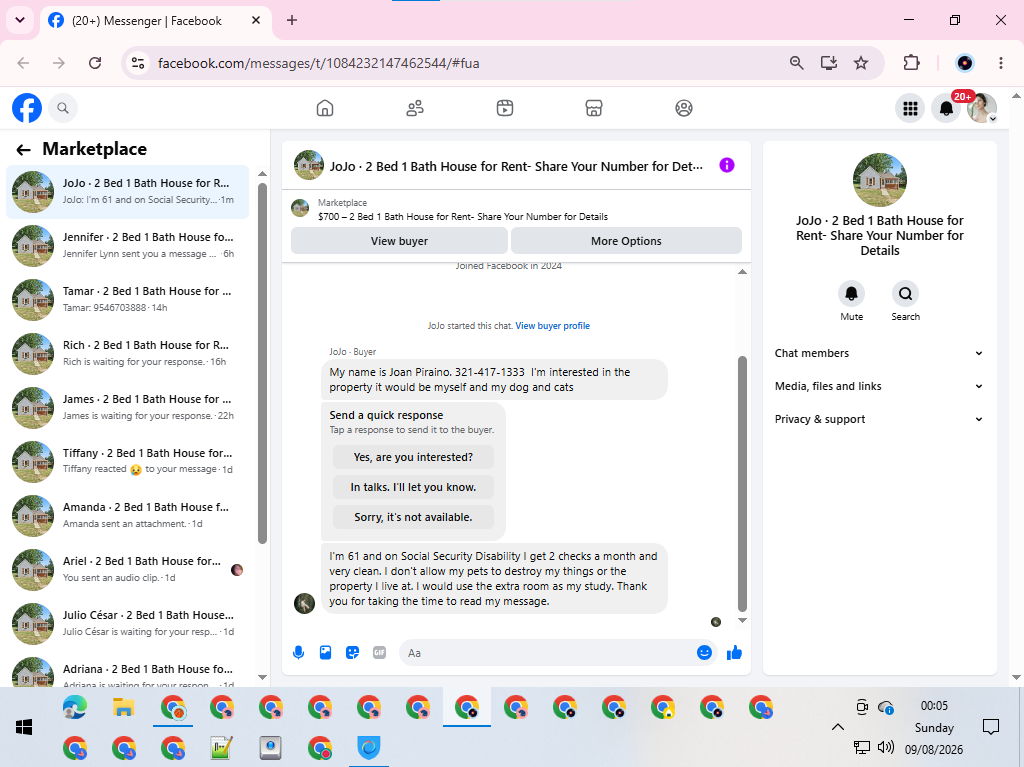This screenshot has height=767, width=1024.
Task: Click JoJo sender avatar beside last message
Action: point(304,603)
